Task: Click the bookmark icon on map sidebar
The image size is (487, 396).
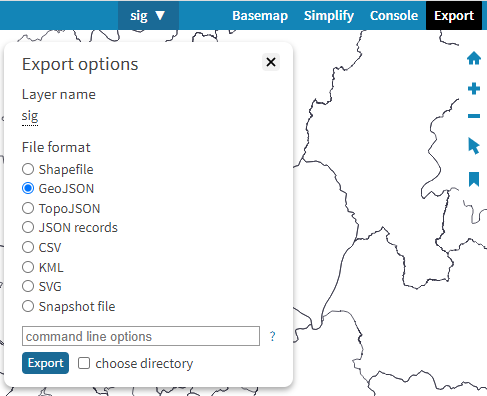Action: [x=474, y=179]
